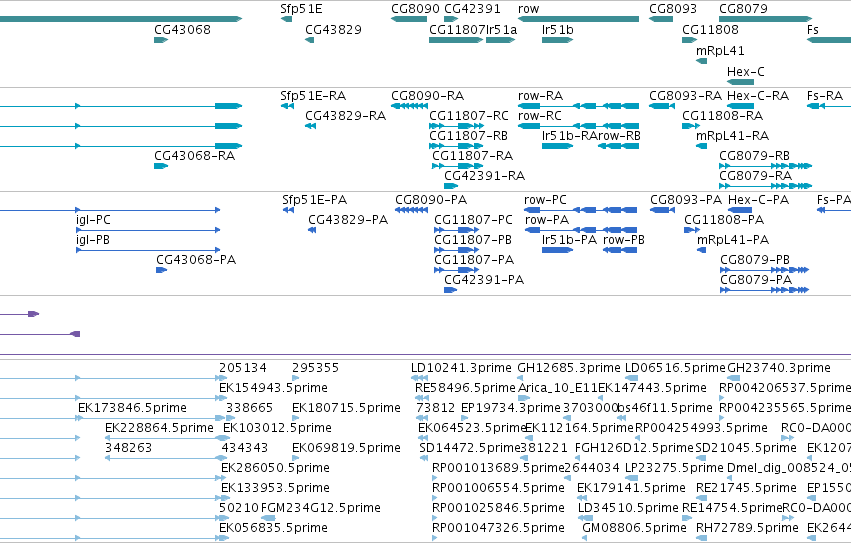Image resolution: width=851 pixels, height=543 pixels.
Task: Select the CG8093-PA protein label
Action: tap(686, 200)
